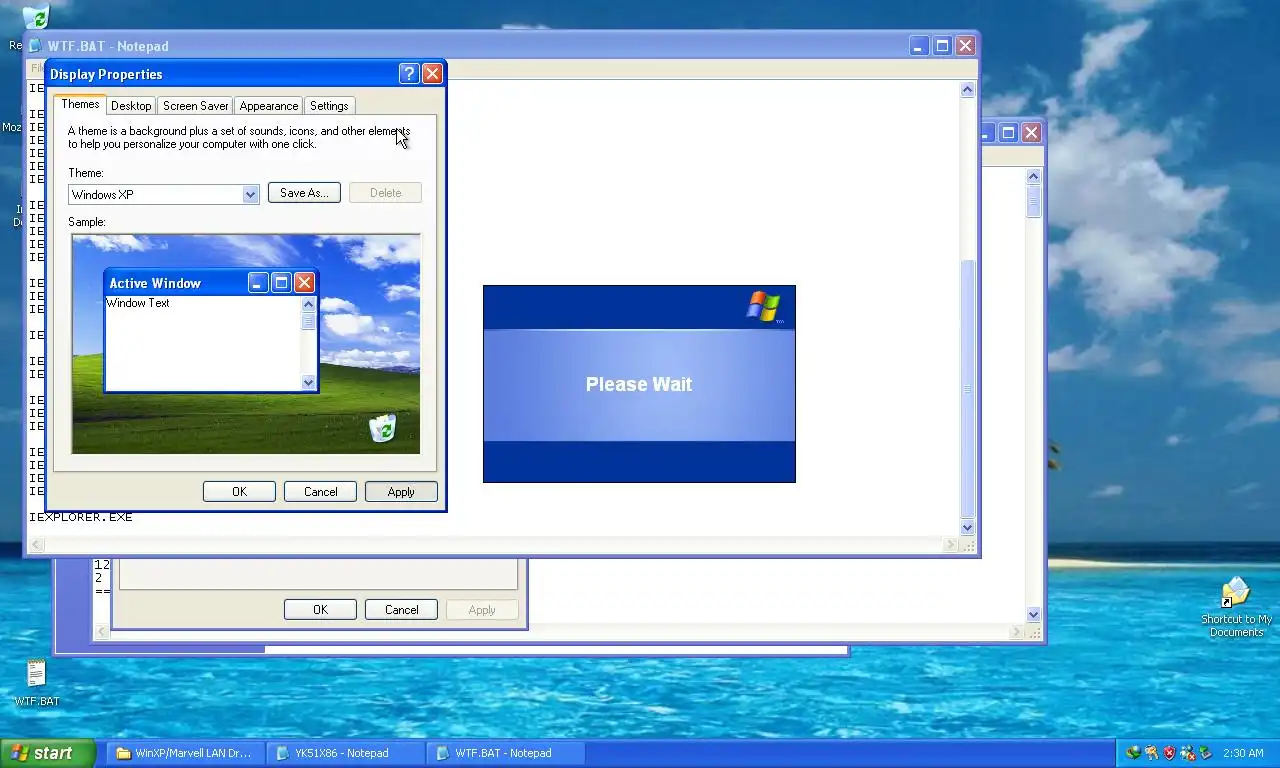This screenshot has height=768, width=1280.
Task: Click OK in Display Properties dialog
Action: pos(239,491)
